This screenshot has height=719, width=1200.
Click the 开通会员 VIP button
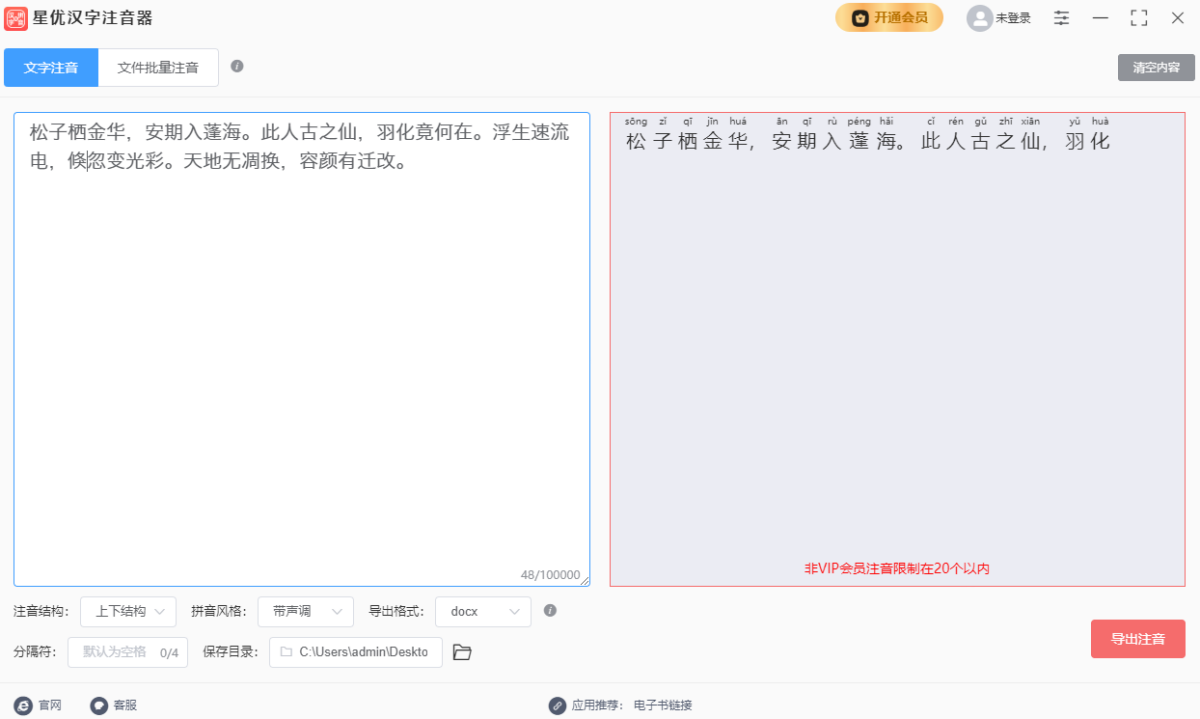(x=889, y=18)
